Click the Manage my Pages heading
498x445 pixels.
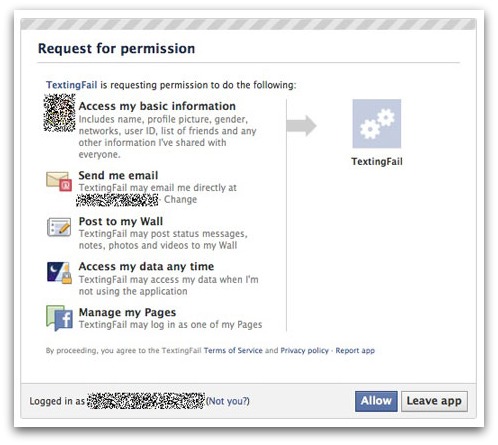pos(127,312)
